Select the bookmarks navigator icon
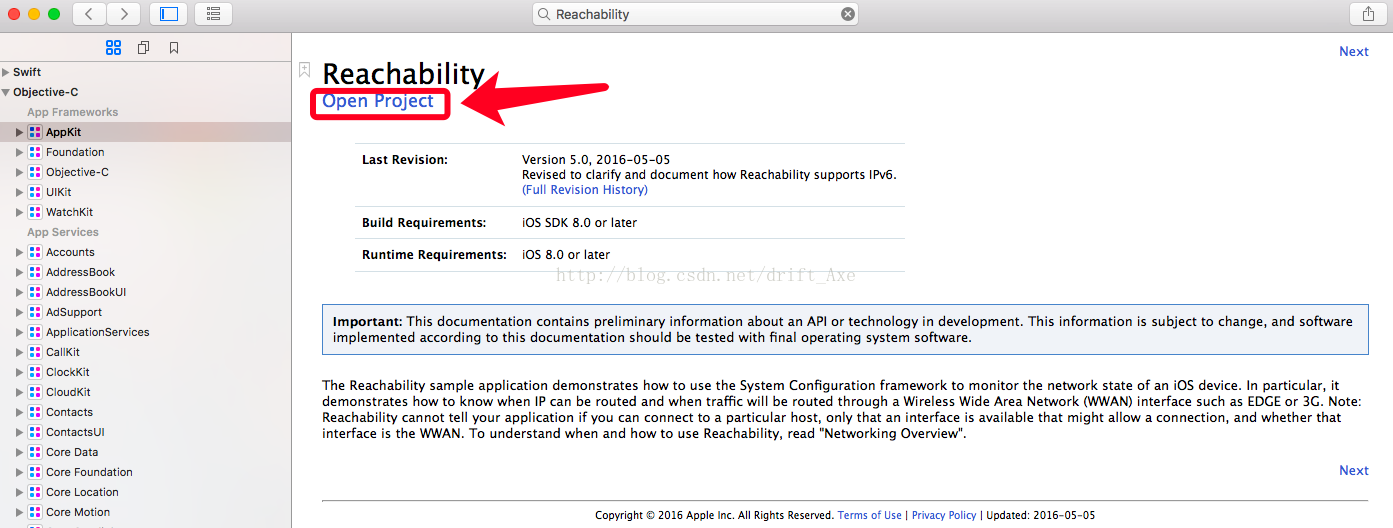The image size is (1393, 528). (174, 47)
